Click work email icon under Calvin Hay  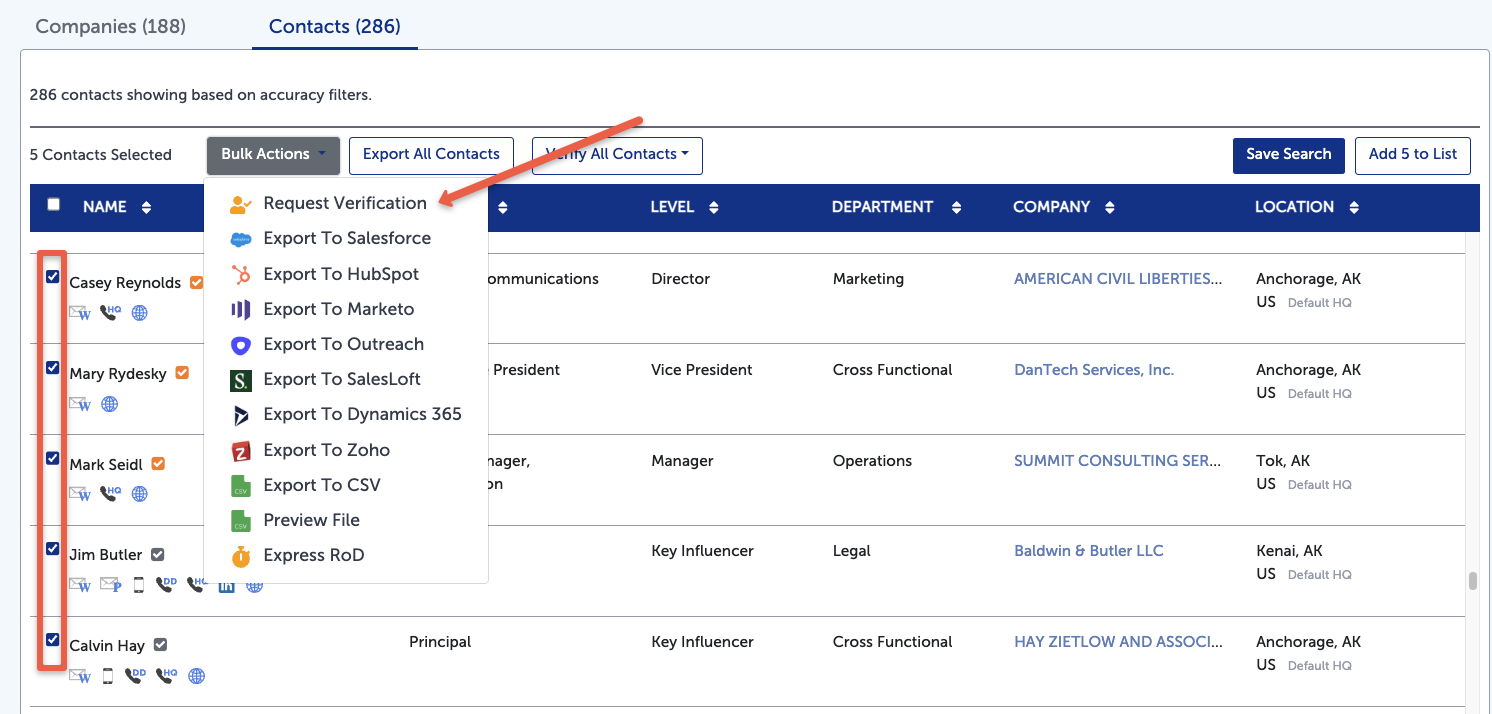pyautogui.click(x=79, y=676)
